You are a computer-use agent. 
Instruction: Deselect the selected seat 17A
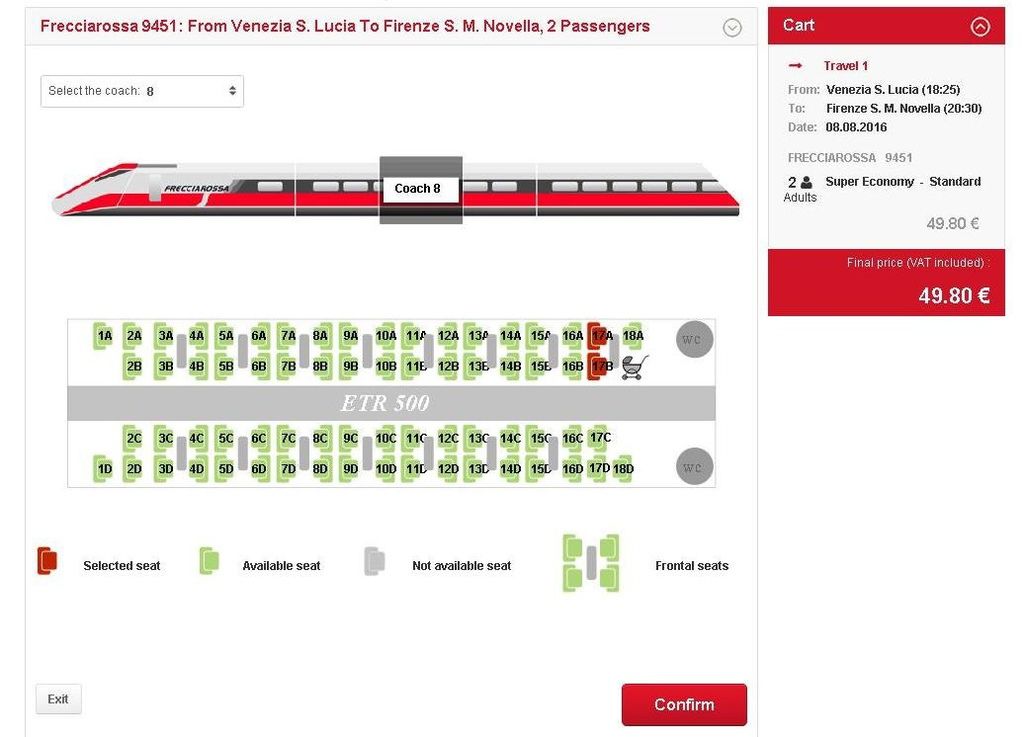600,336
